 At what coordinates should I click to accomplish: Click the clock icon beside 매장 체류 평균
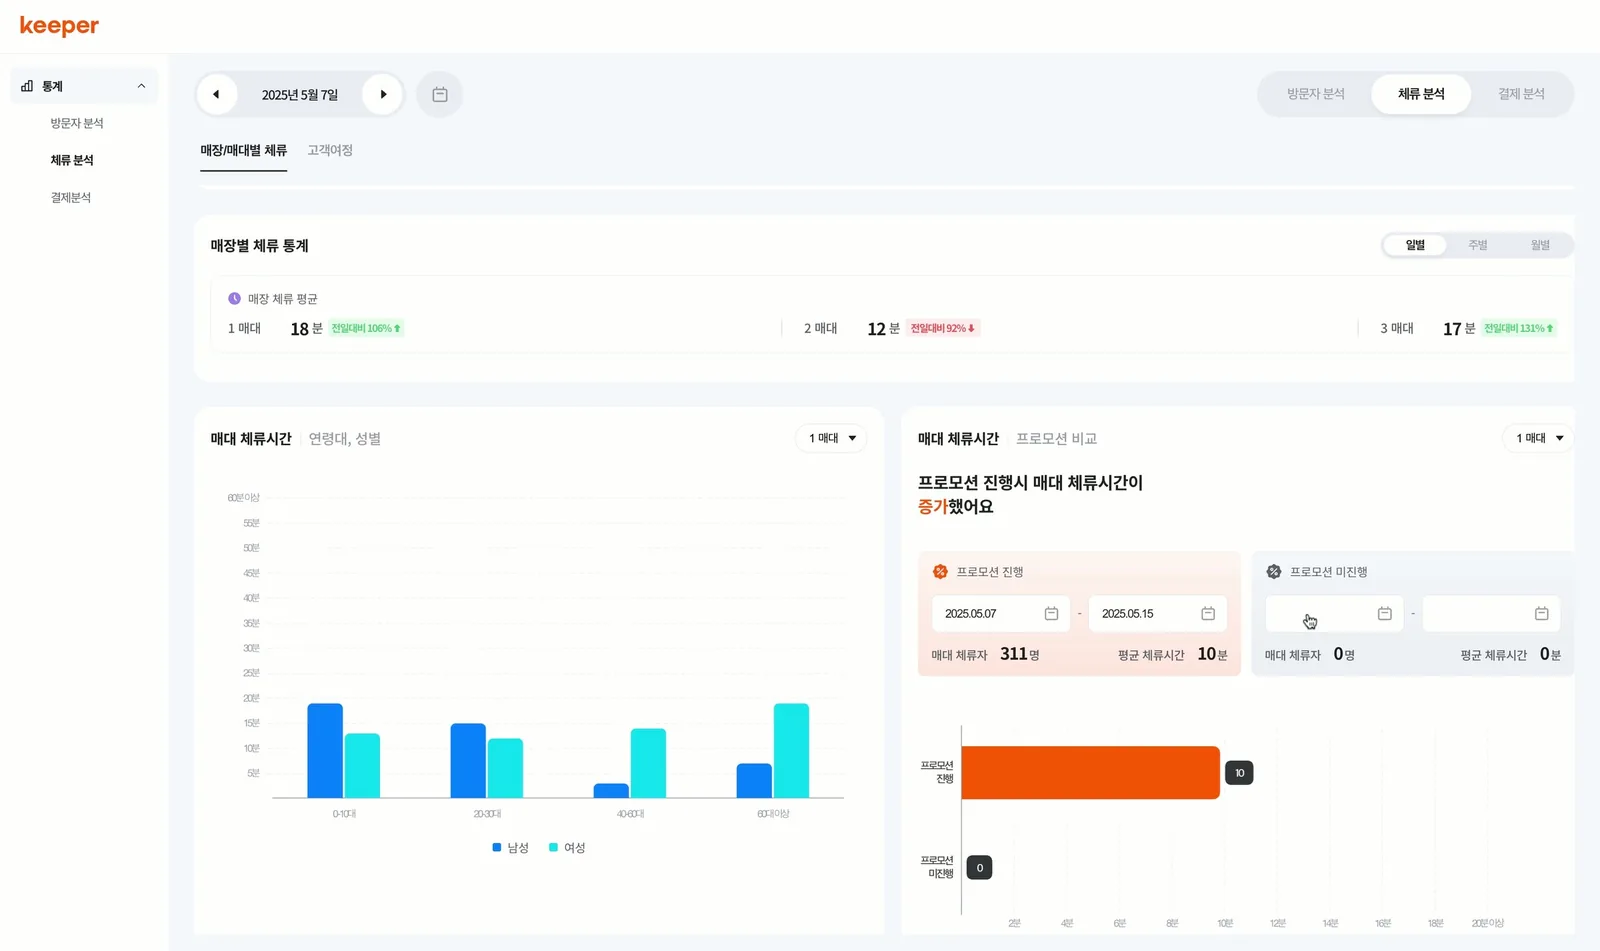tap(235, 299)
